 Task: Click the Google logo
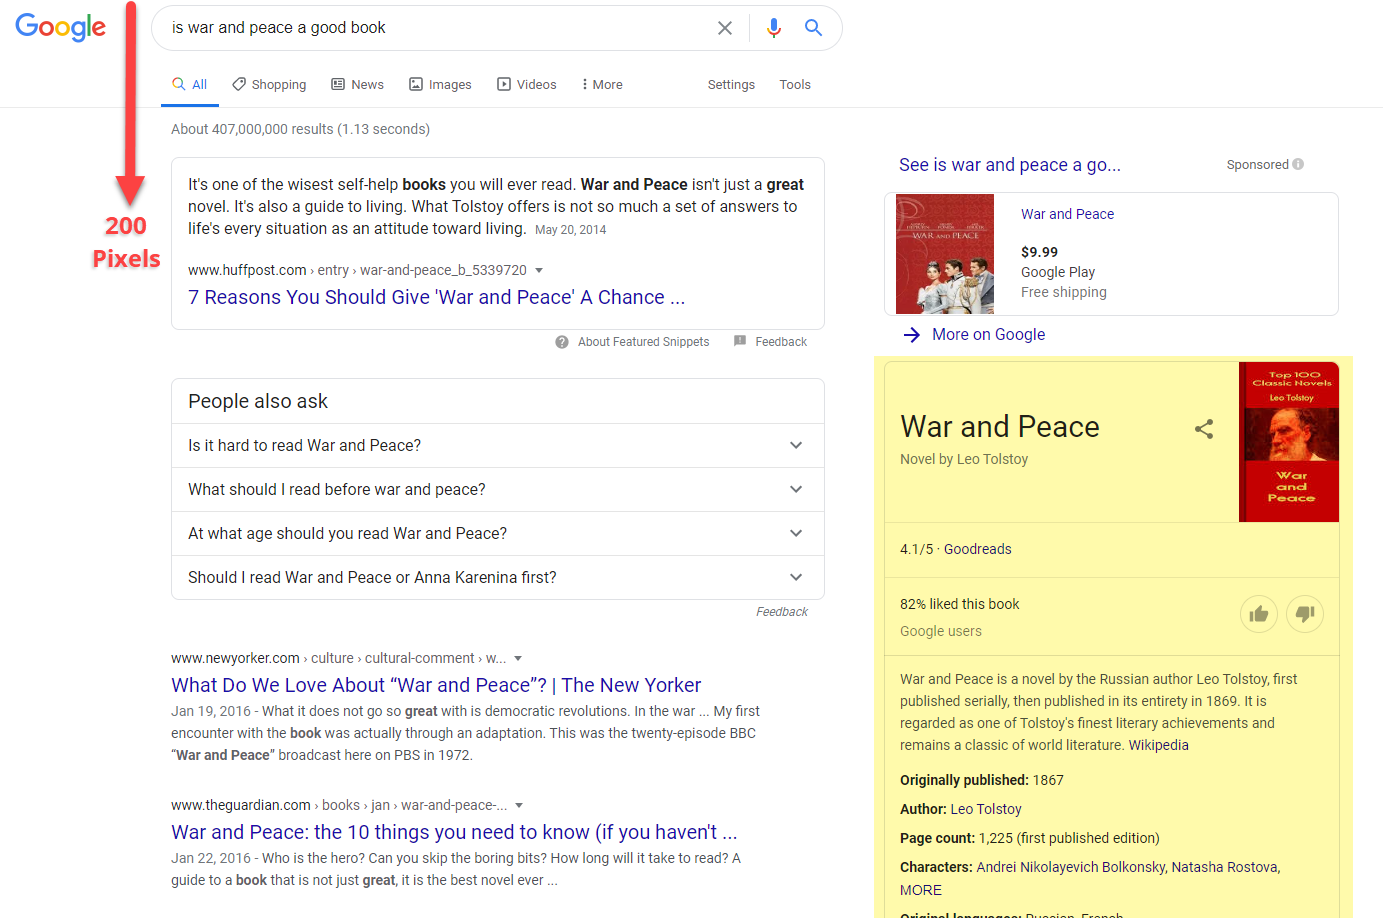click(x=61, y=27)
